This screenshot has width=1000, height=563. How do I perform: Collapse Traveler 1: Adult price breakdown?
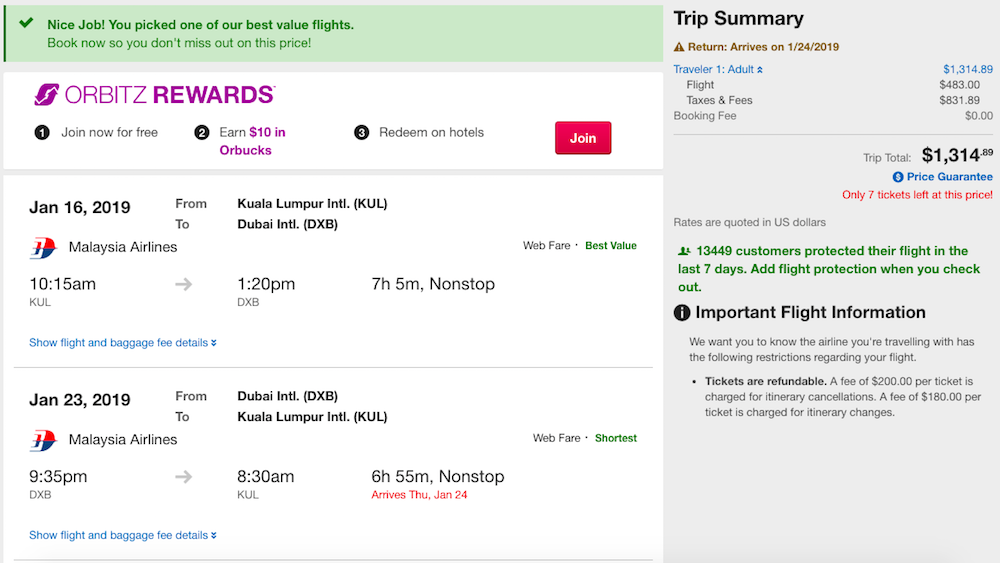718,69
